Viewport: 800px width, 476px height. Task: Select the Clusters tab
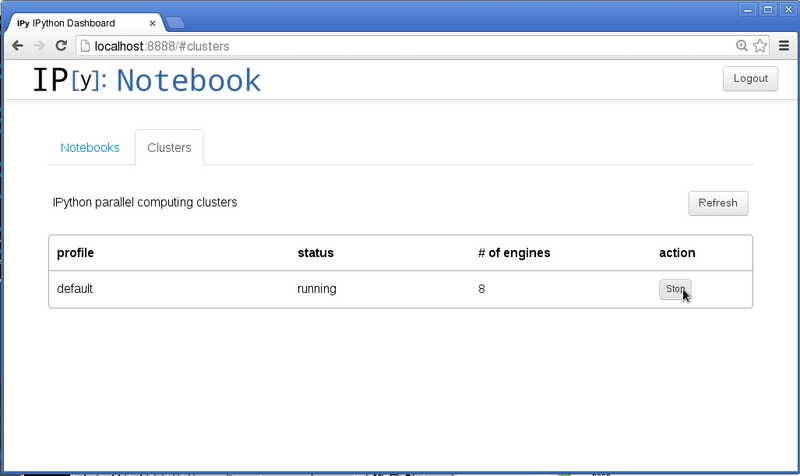point(169,147)
